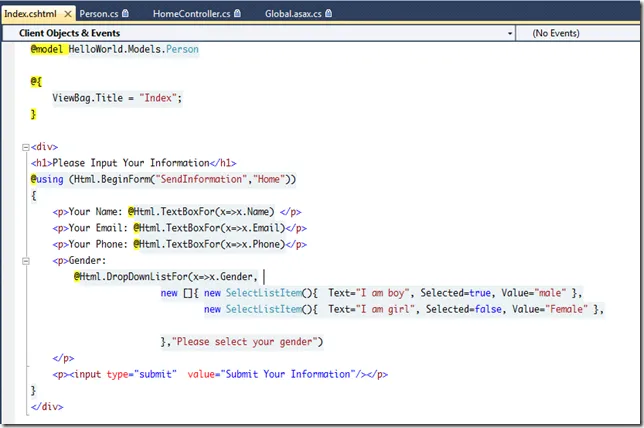The height and width of the screenshot is (428, 644).
Task: Click Selected=true in first list item
Action: tap(455, 293)
